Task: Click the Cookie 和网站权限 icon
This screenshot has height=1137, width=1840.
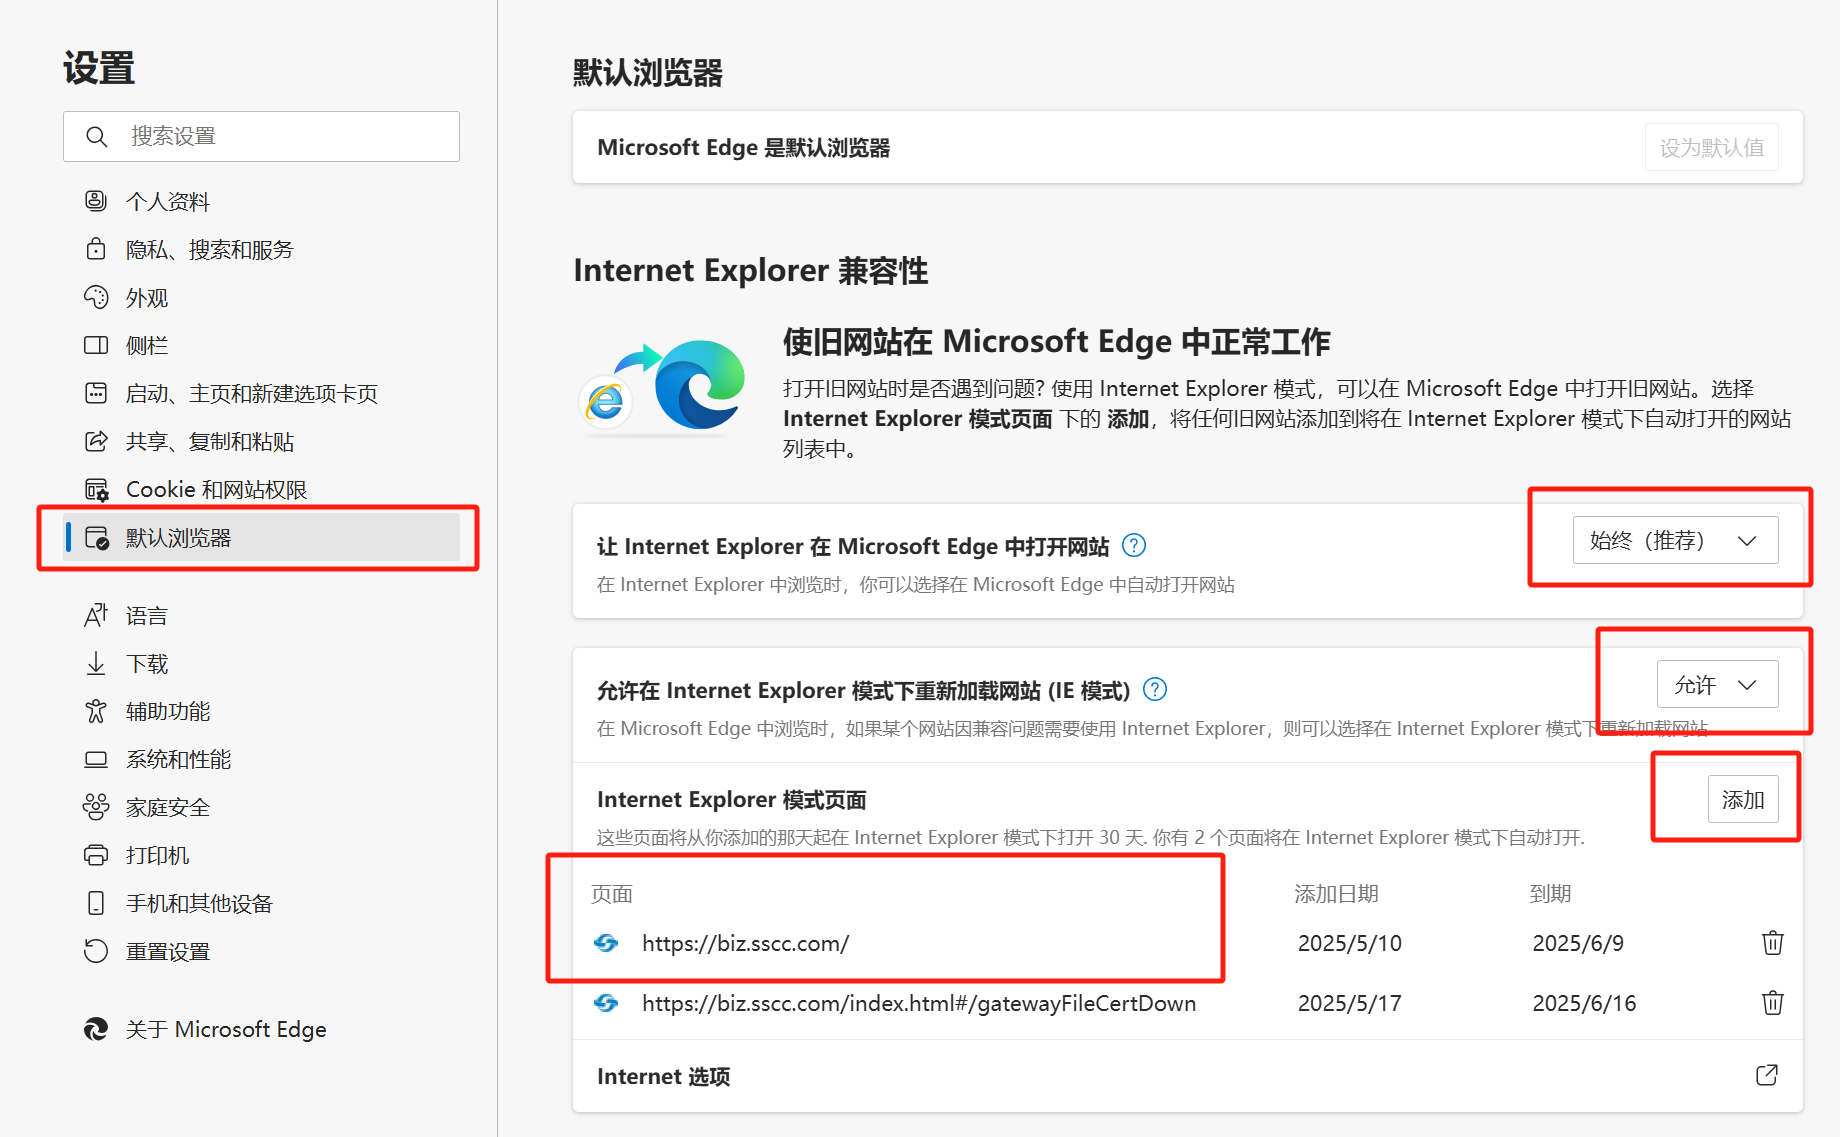Action: pyautogui.click(x=96, y=489)
